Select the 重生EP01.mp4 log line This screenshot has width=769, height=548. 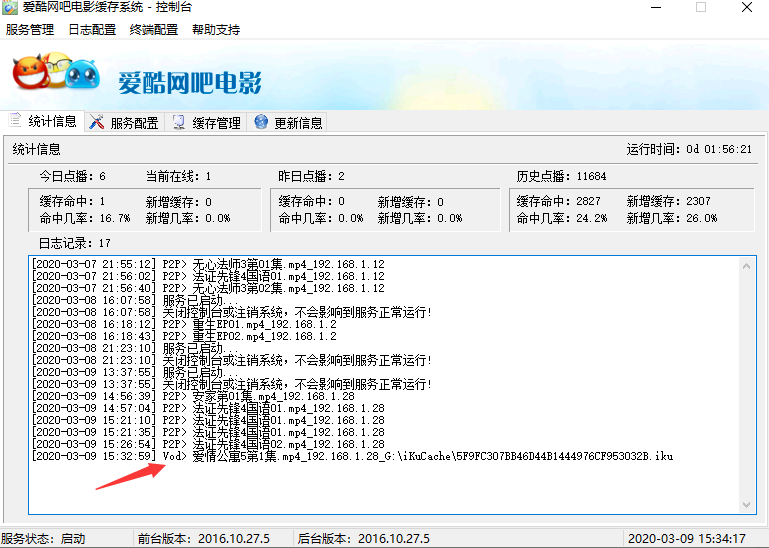pyautogui.click(x=184, y=324)
